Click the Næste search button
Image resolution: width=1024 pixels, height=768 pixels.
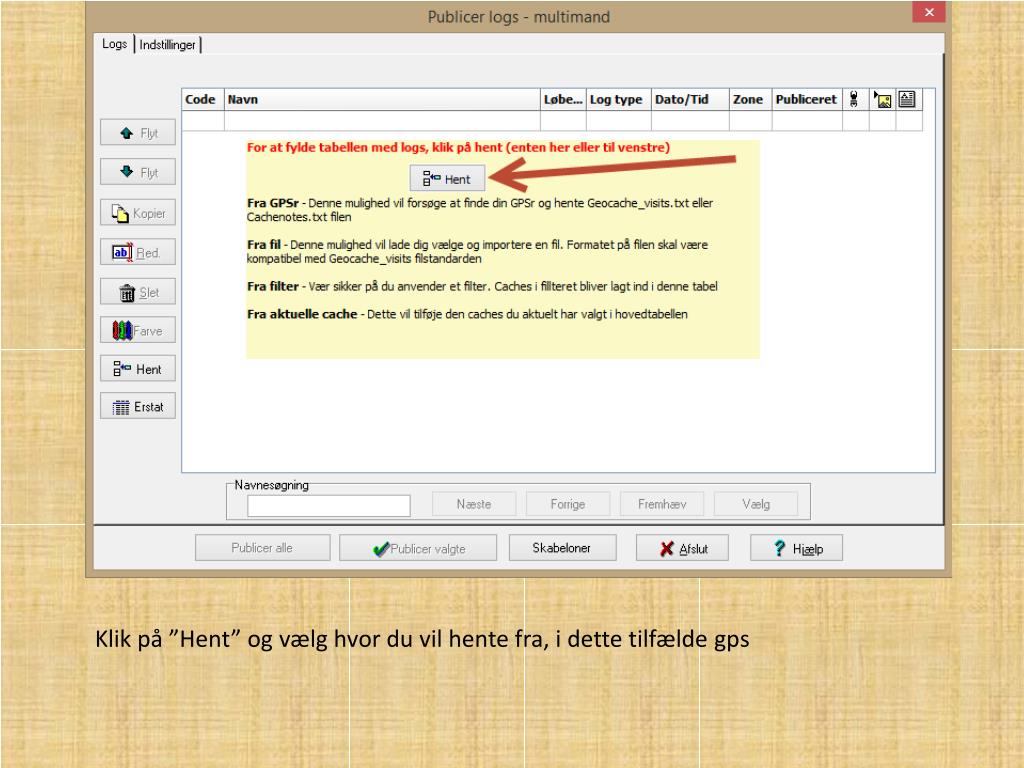(473, 504)
